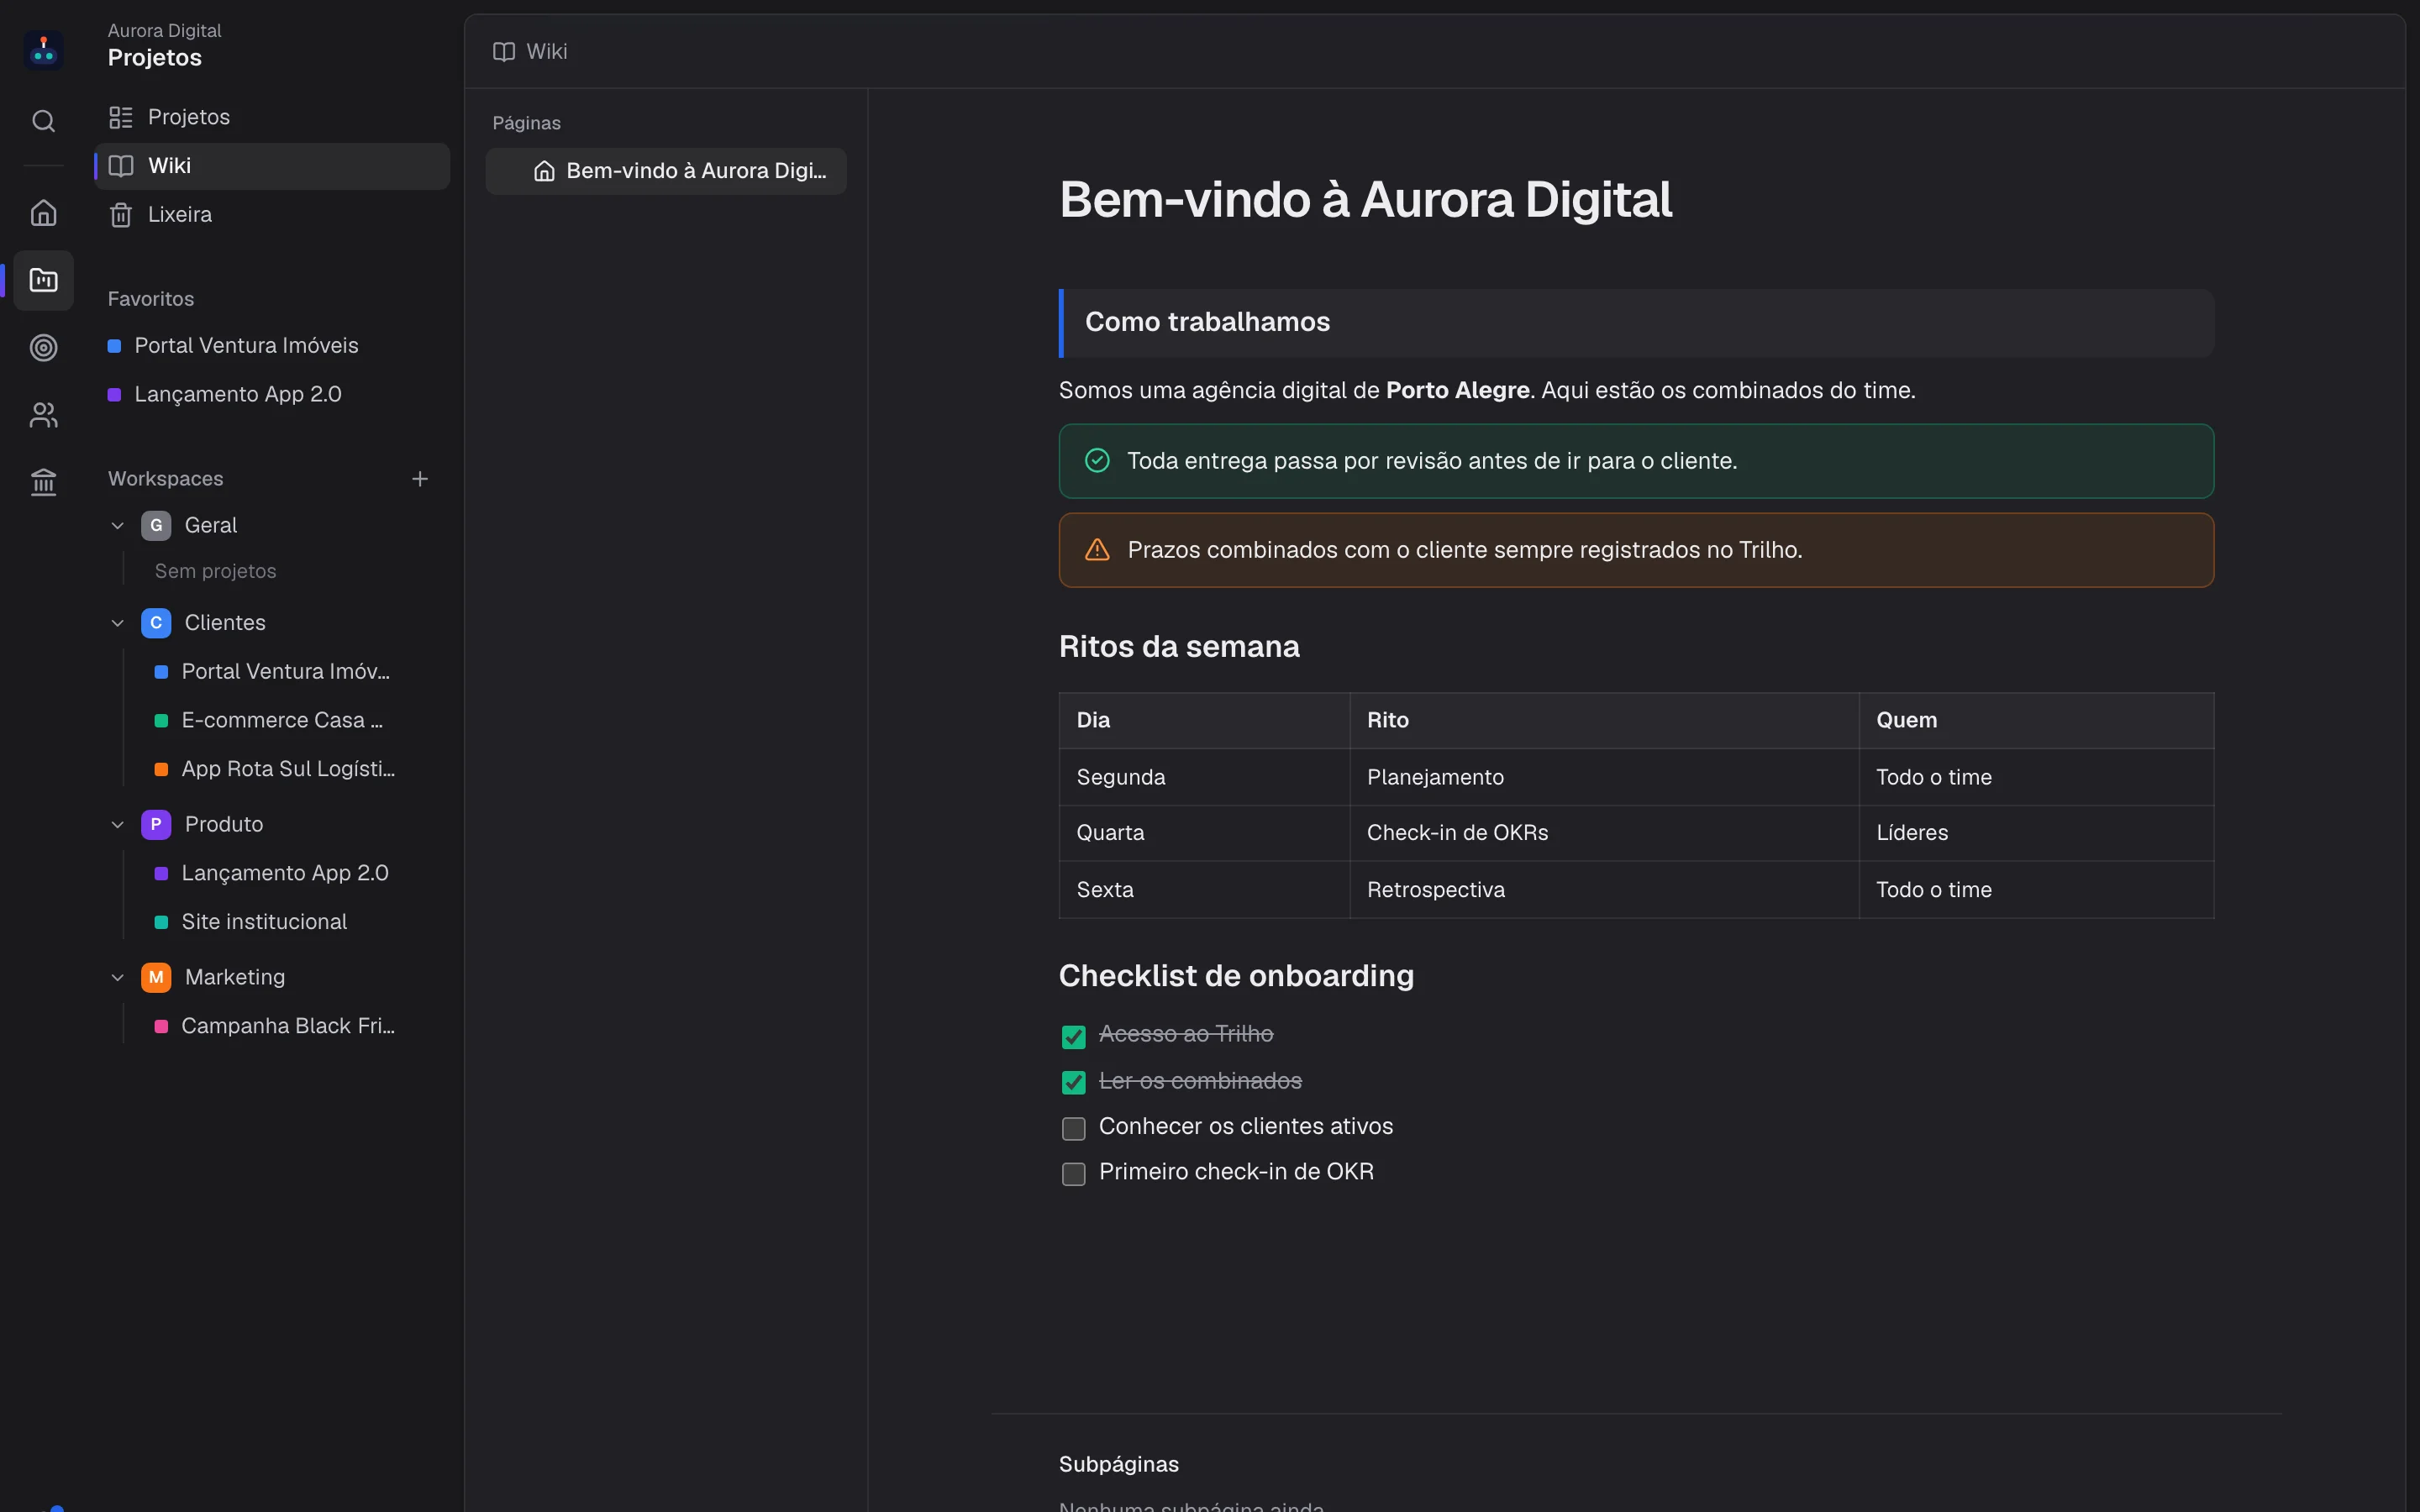Go to the Home icon in the rail
Viewport: 2420px width, 1512px height.
pos(43,213)
